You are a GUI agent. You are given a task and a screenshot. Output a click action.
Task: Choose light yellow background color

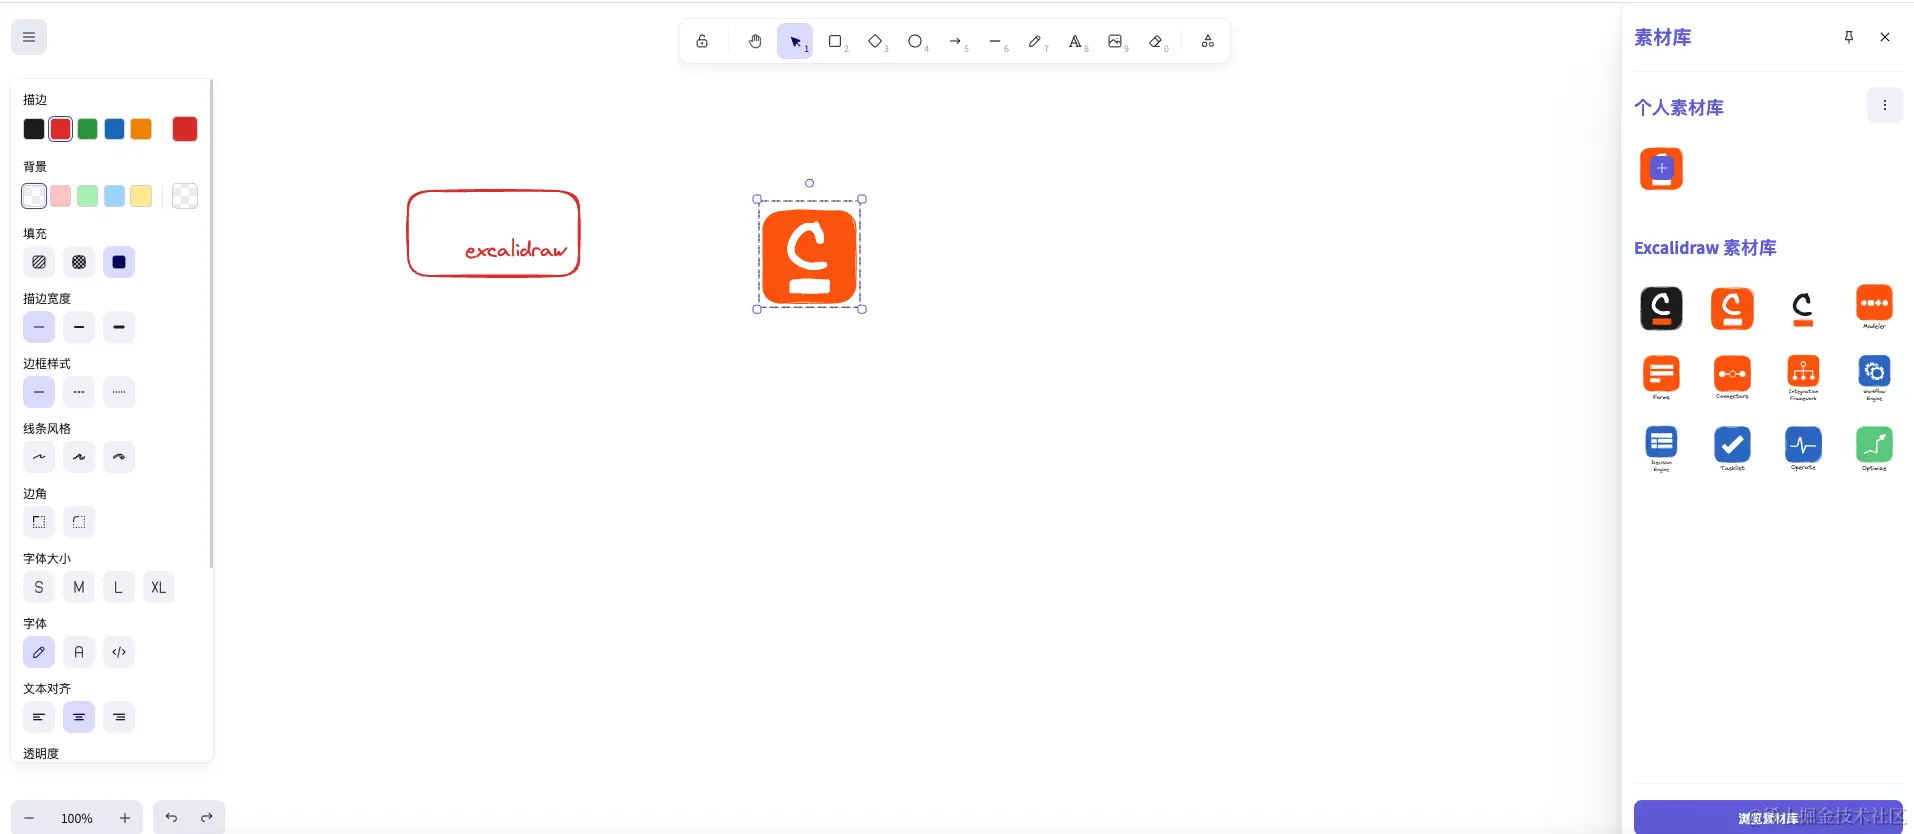click(141, 196)
